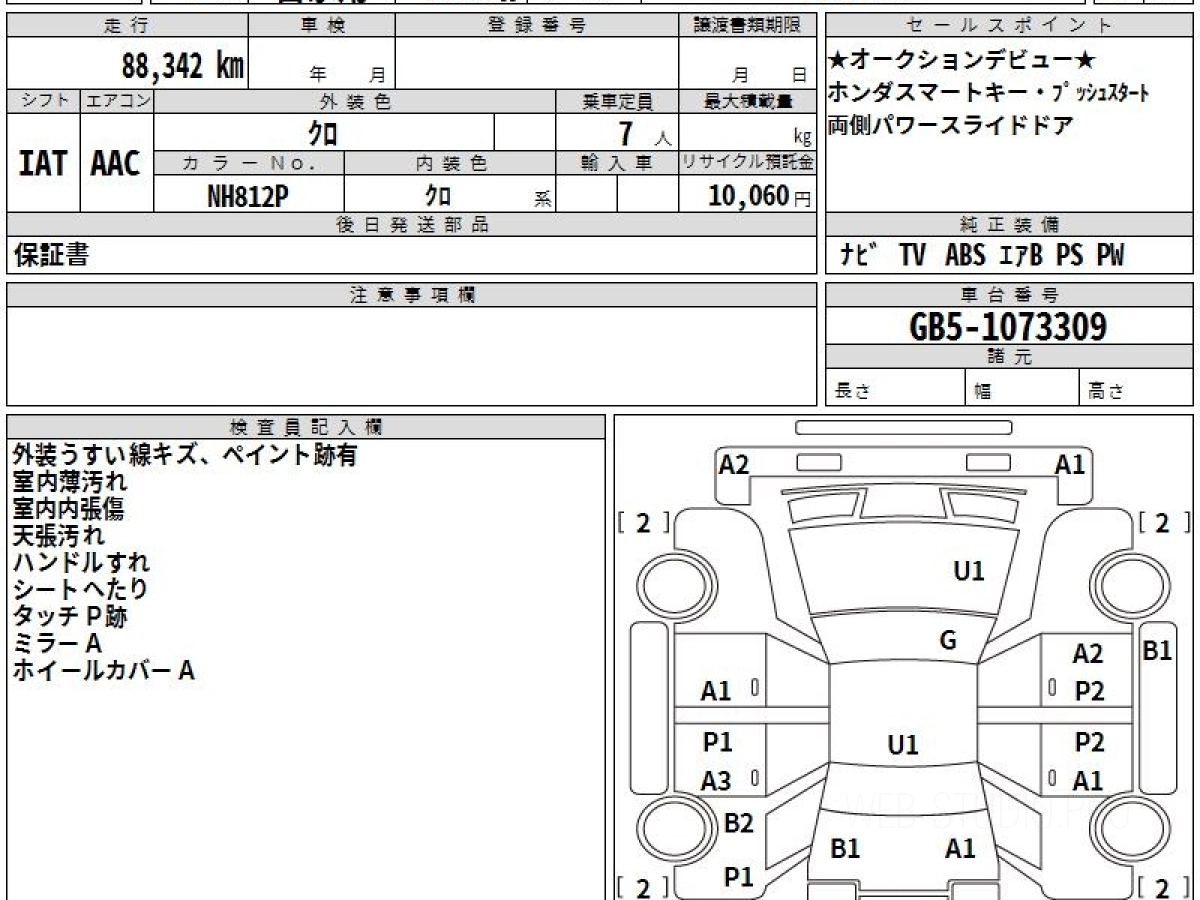Select the タッチP跡 note
Screen dimensions: 1200x900
pyautogui.click(x=70, y=617)
